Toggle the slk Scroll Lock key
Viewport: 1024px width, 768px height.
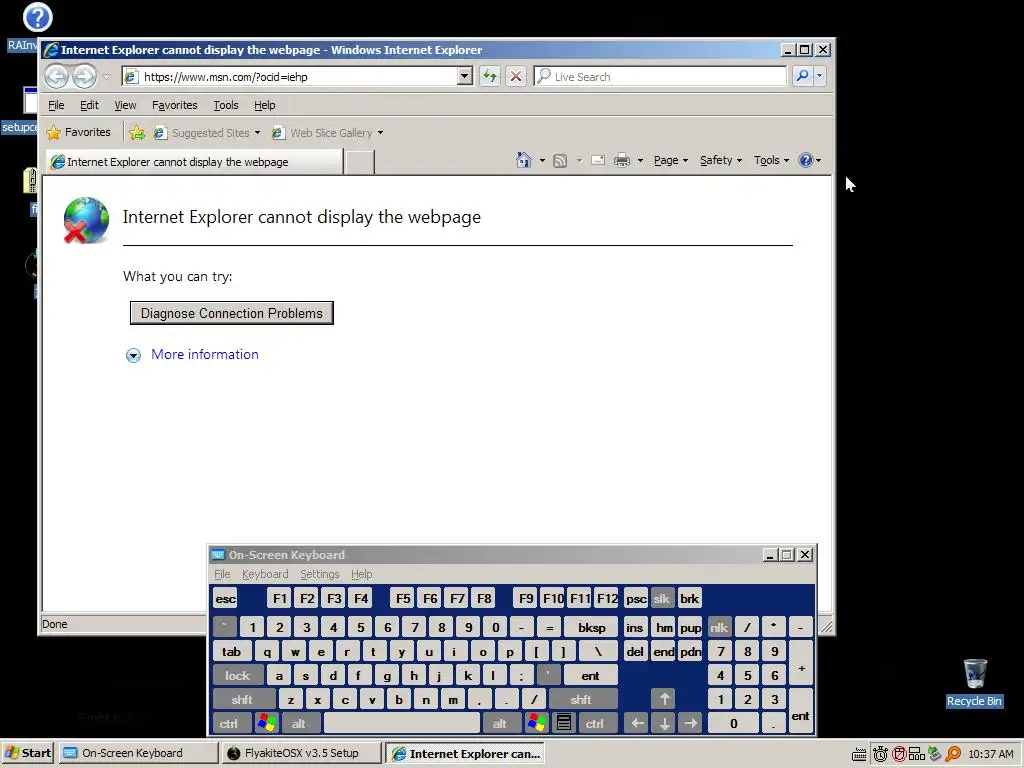pyautogui.click(x=662, y=598)
